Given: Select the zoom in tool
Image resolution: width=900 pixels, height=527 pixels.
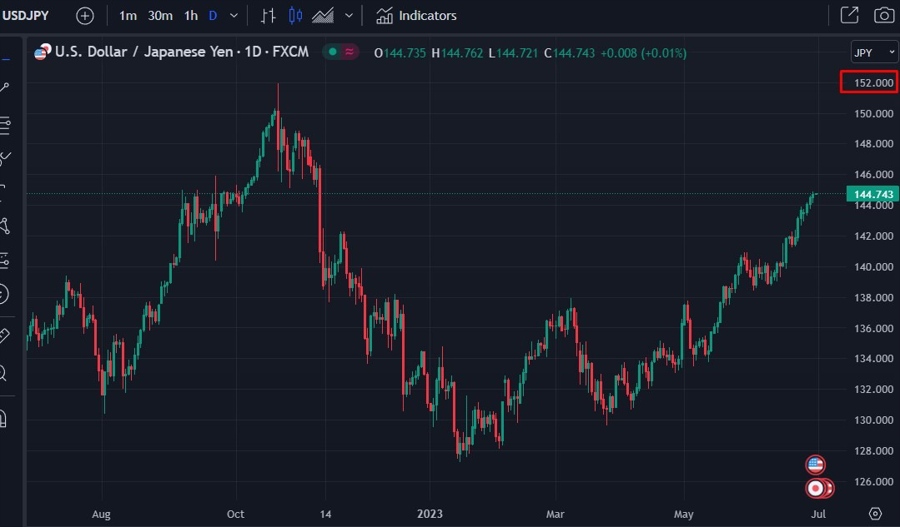Looking at the screenshot, I should point(3,373).
